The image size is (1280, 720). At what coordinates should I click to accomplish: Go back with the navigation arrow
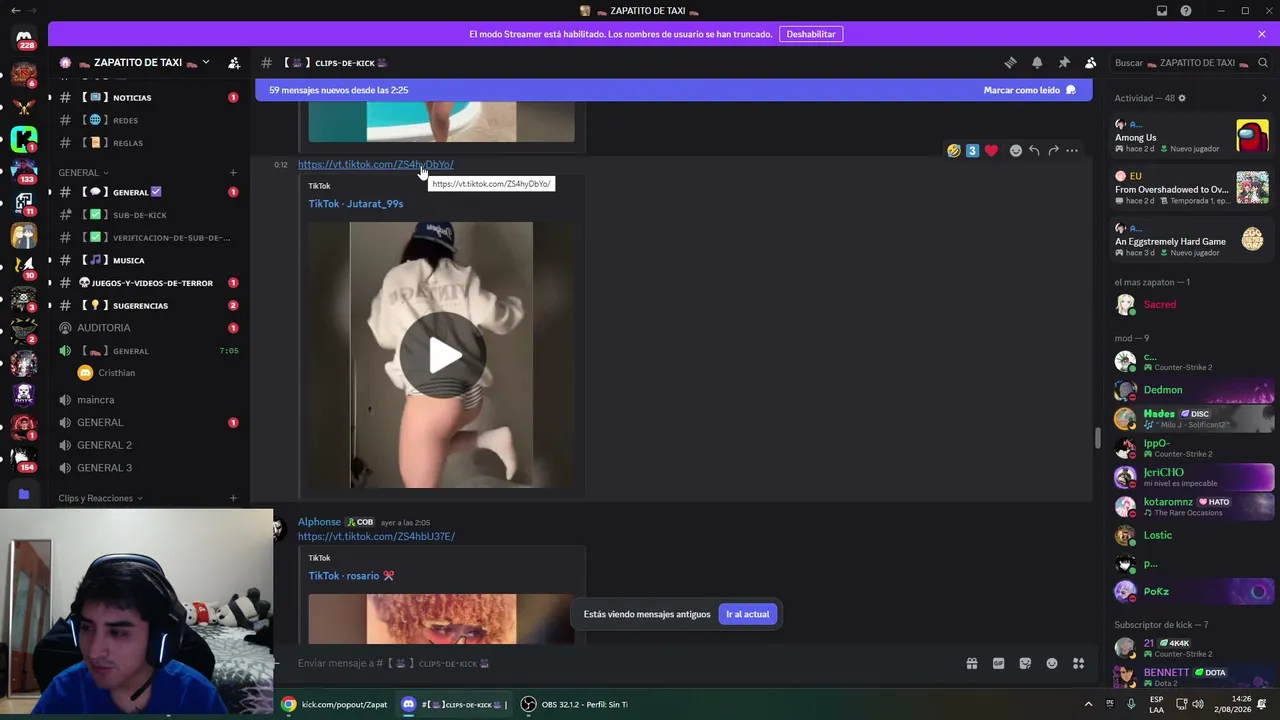(x=14, y=11)
